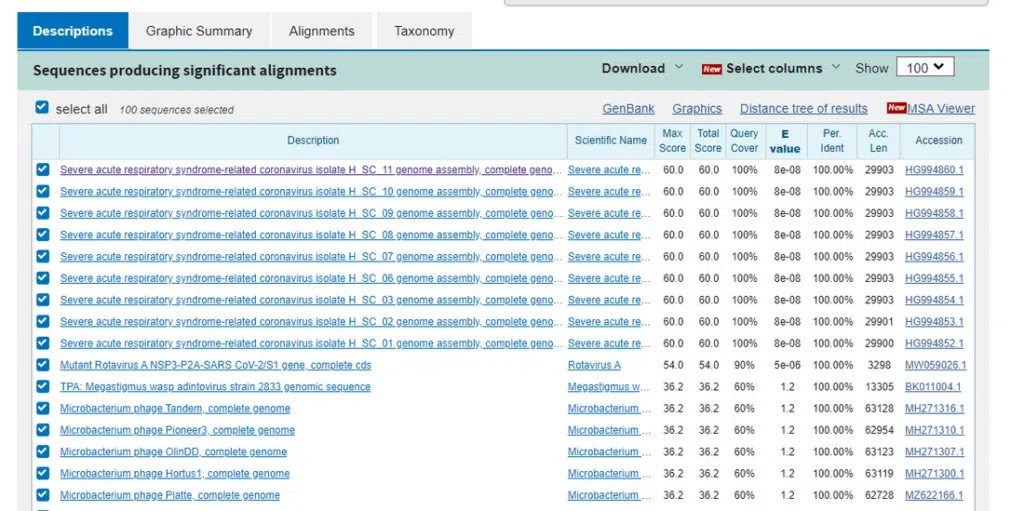1024x511 pixels.
Task: Click the 90% query cover cell
Action: pyautogui.click(x=744, y=365)
